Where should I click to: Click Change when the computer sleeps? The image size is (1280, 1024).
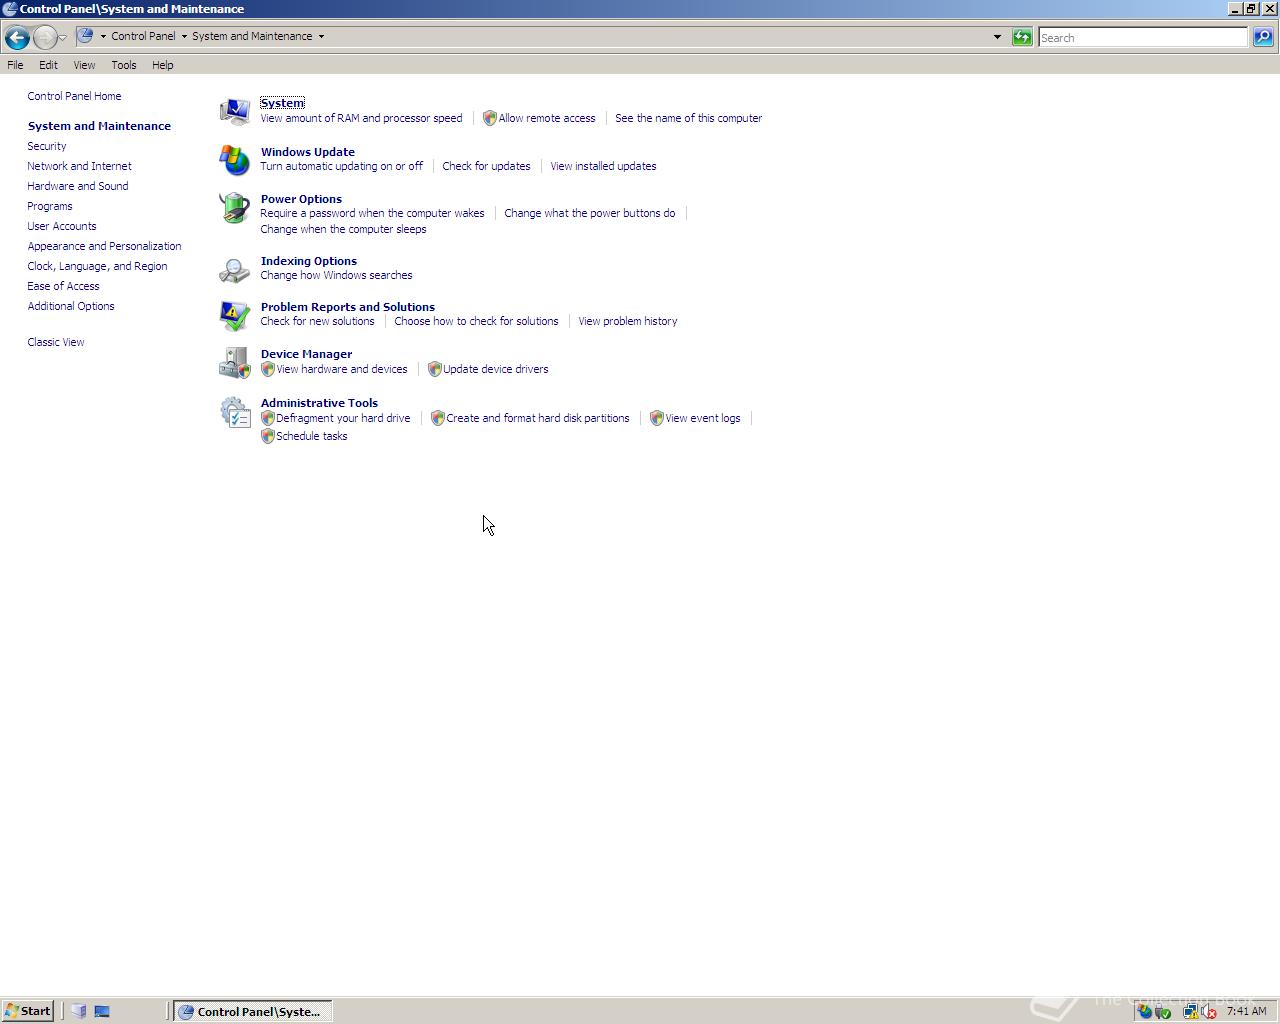(343, 229)
